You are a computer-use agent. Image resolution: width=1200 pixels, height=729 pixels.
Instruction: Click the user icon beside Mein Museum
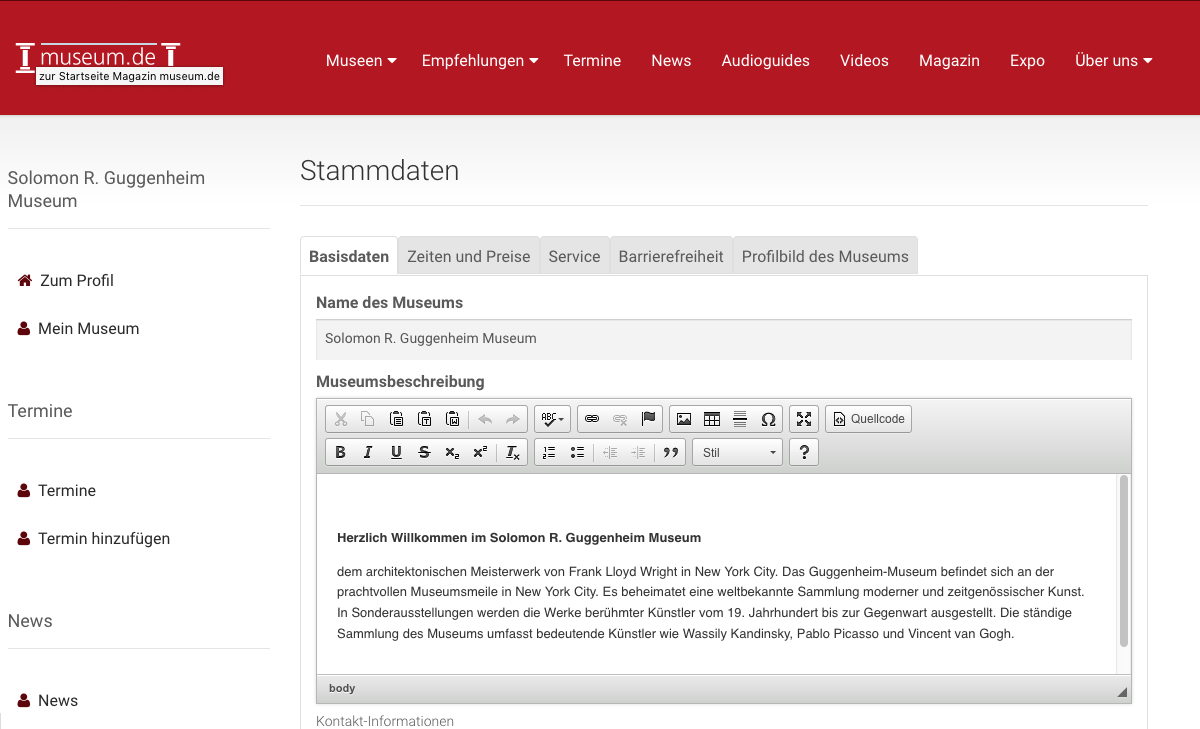(x=24, y=329)
